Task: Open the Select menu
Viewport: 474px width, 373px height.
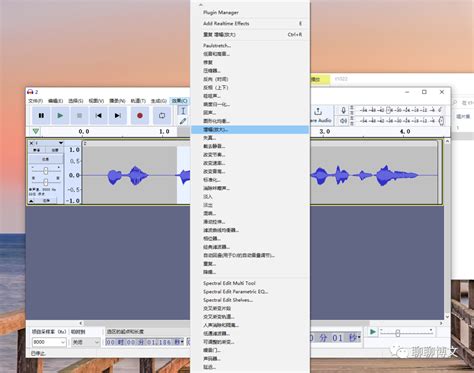Action: click(x=76, y=101)
